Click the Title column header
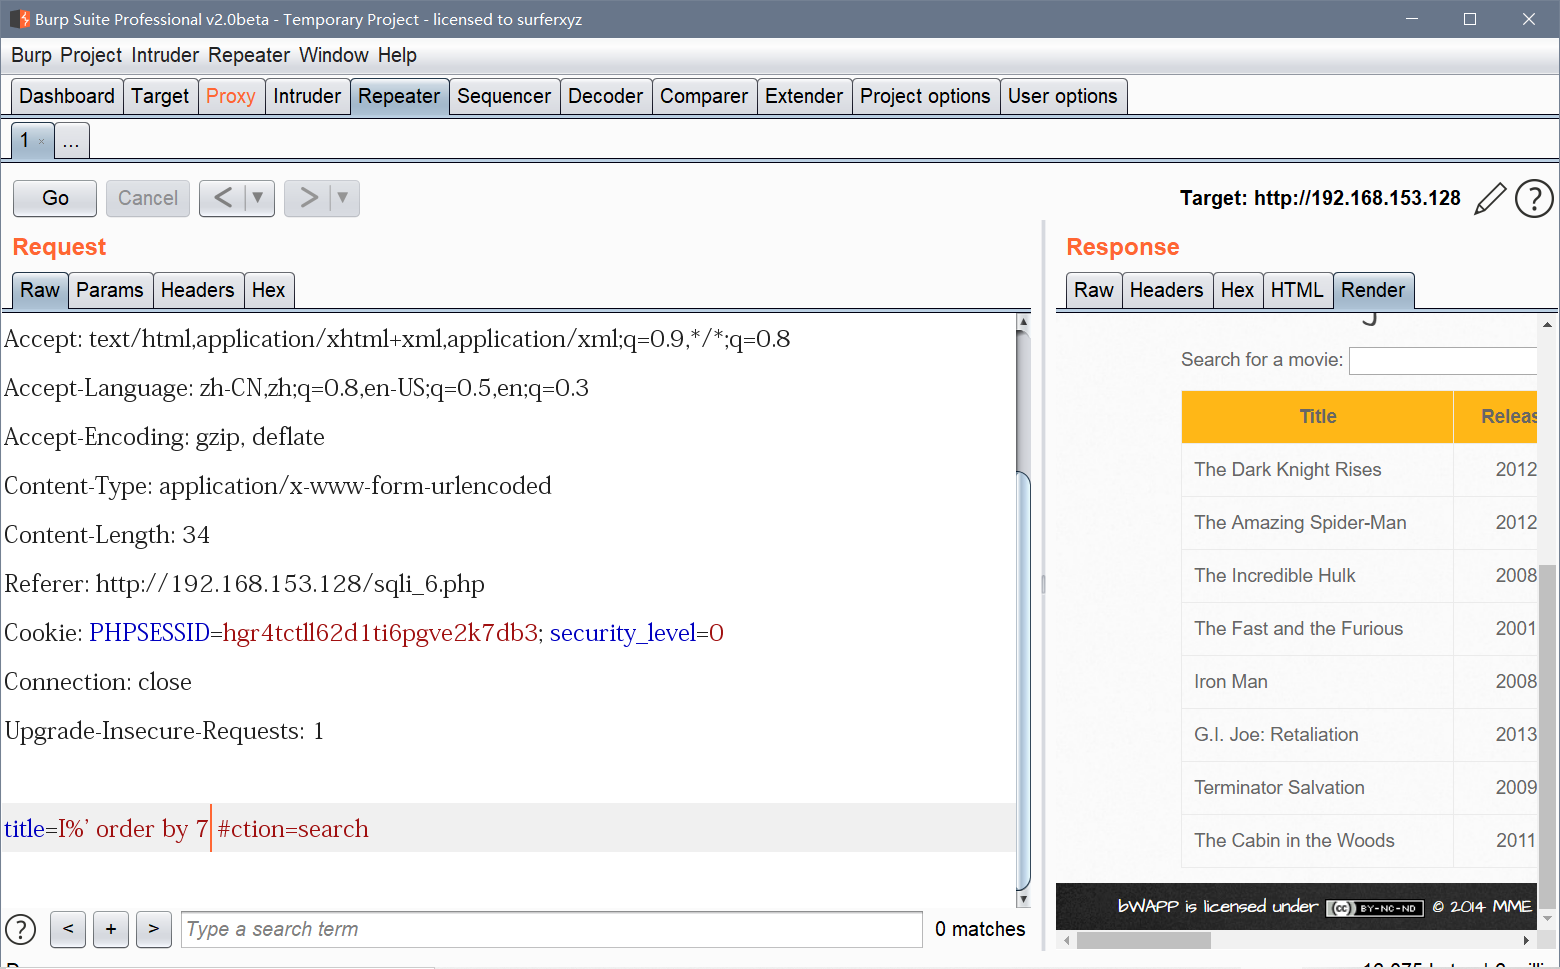Image resolution: width=1560 pixels, height=969 pixels. pyautogui.click(x=1318, y=416)
